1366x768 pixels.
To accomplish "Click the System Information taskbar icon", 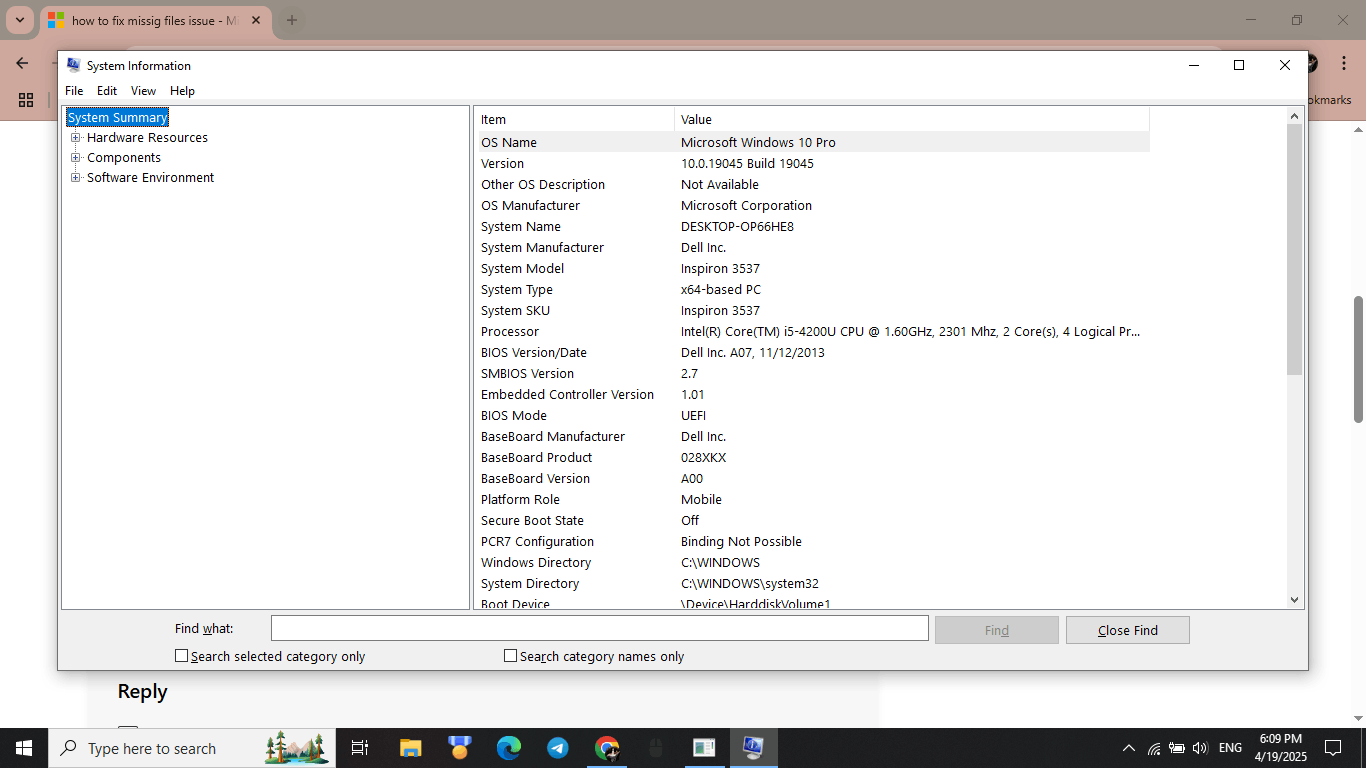I will [753, 748].
